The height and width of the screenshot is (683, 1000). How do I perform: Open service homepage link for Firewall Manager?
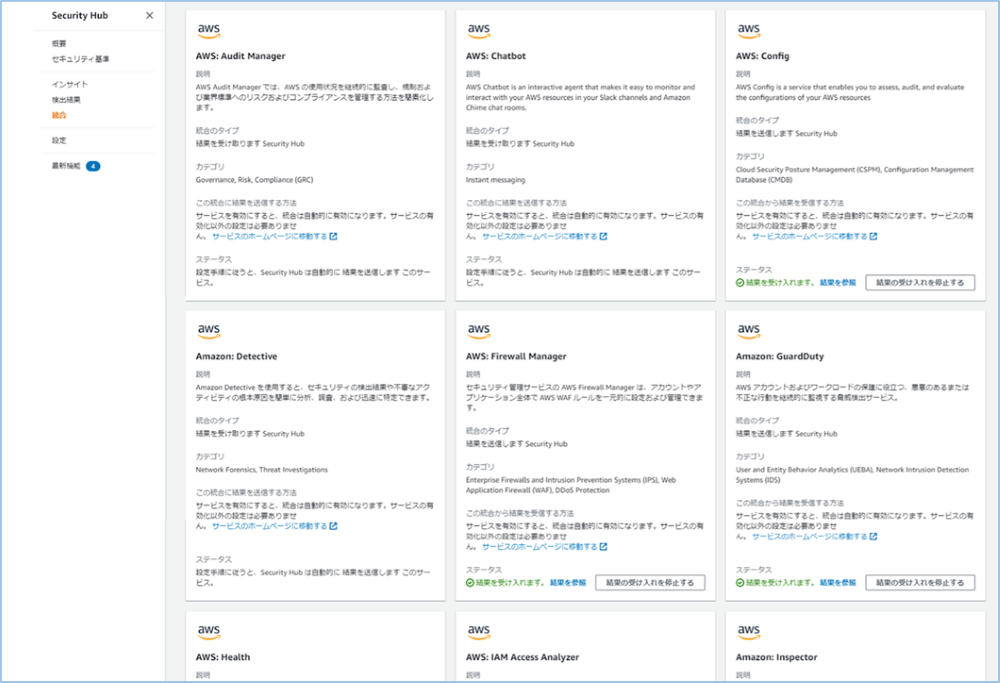(x=540, y=547)
